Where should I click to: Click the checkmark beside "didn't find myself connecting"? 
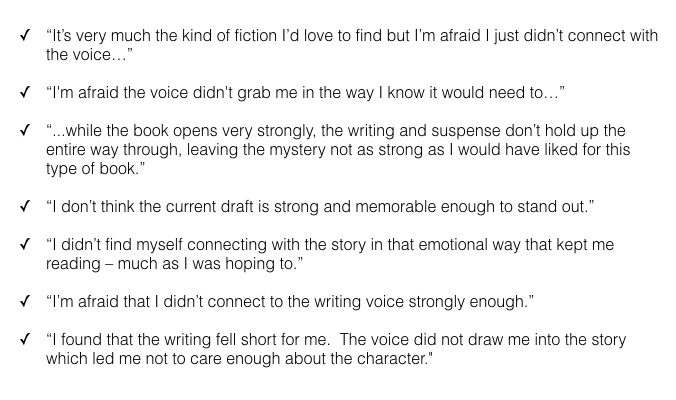click(x=25, y=244)
